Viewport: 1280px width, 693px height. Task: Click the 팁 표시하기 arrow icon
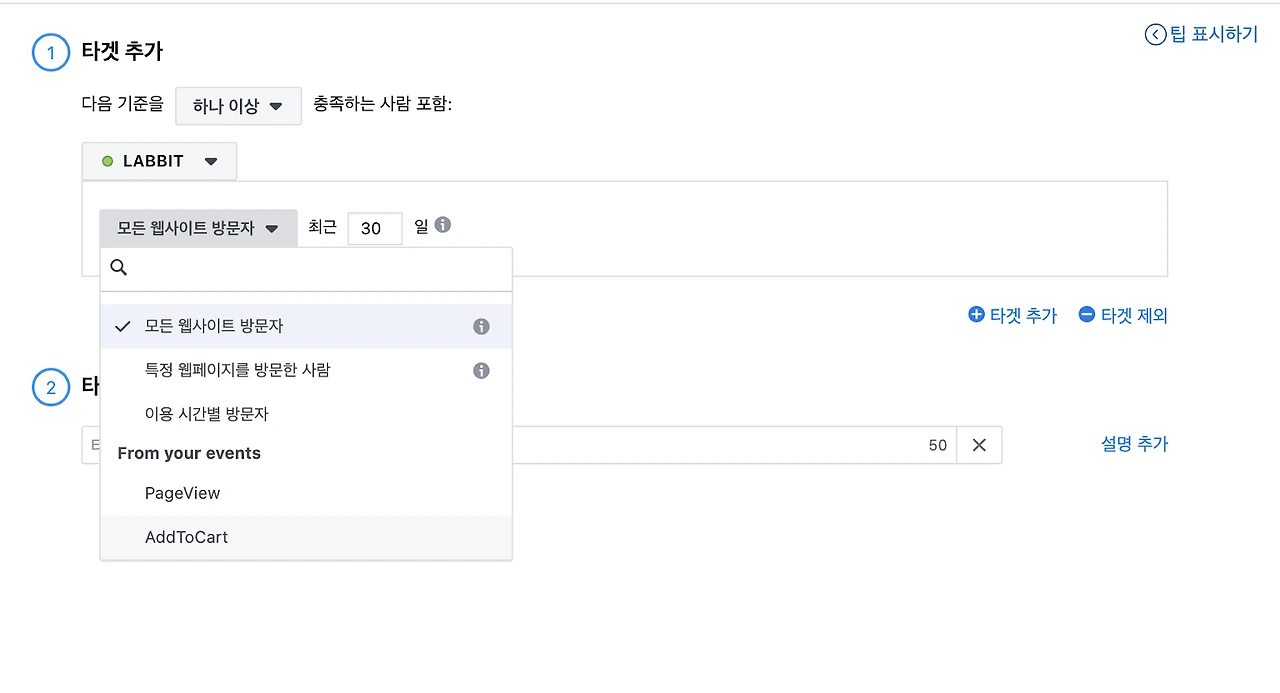coord(1155,35)
